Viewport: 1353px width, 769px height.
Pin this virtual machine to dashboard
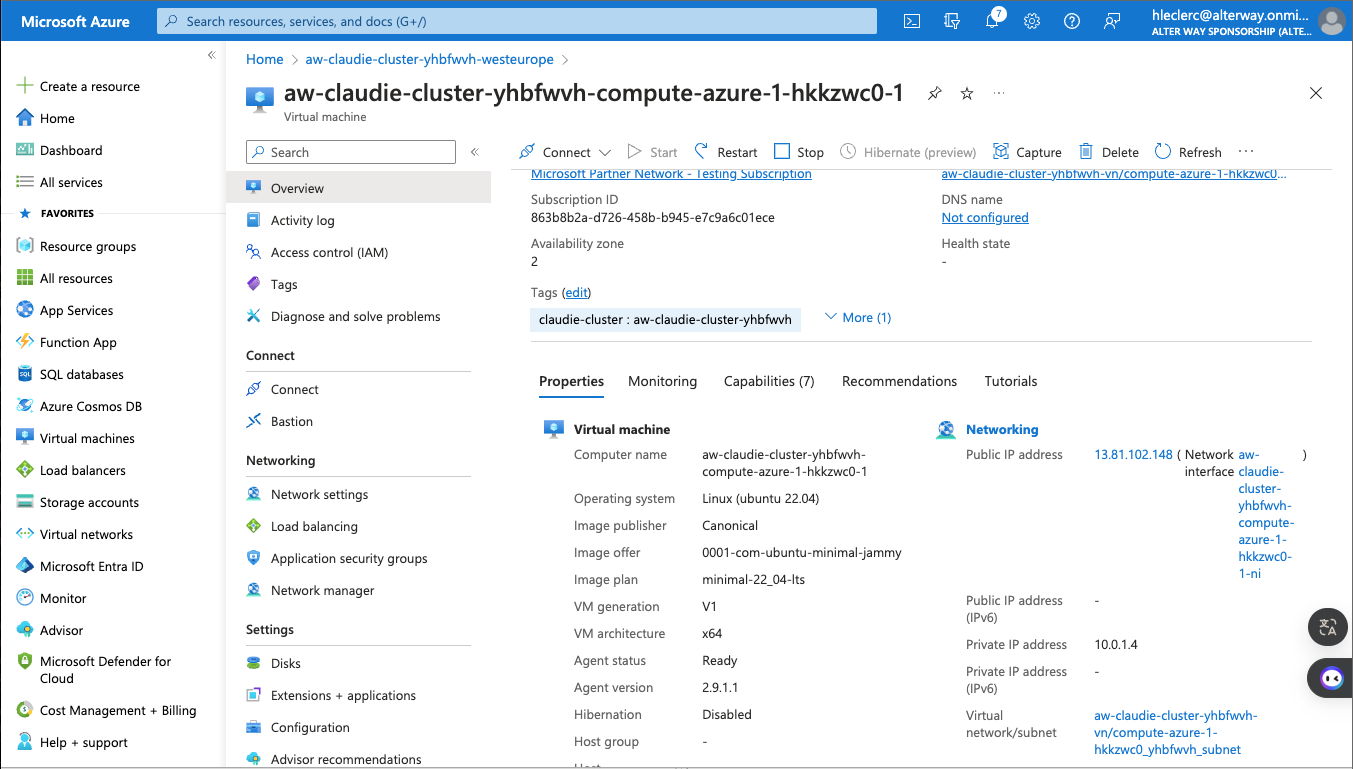(934, 93)
